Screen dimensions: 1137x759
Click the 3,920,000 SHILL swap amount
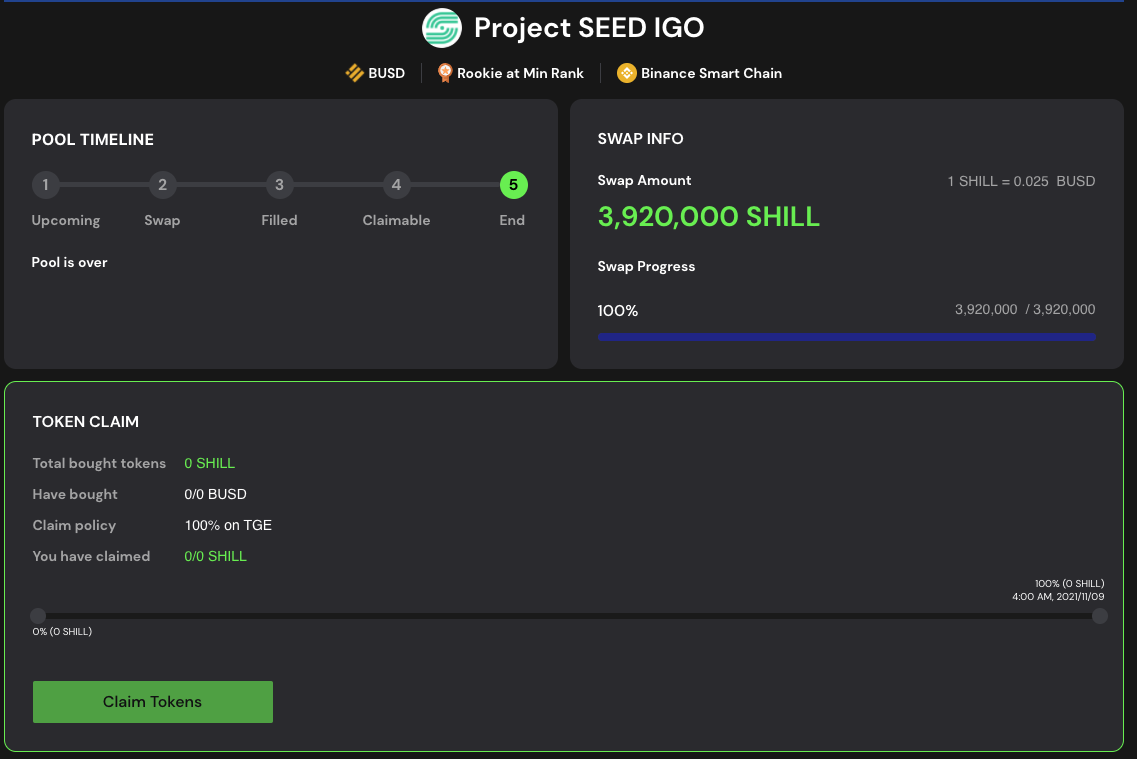[708, 216]
